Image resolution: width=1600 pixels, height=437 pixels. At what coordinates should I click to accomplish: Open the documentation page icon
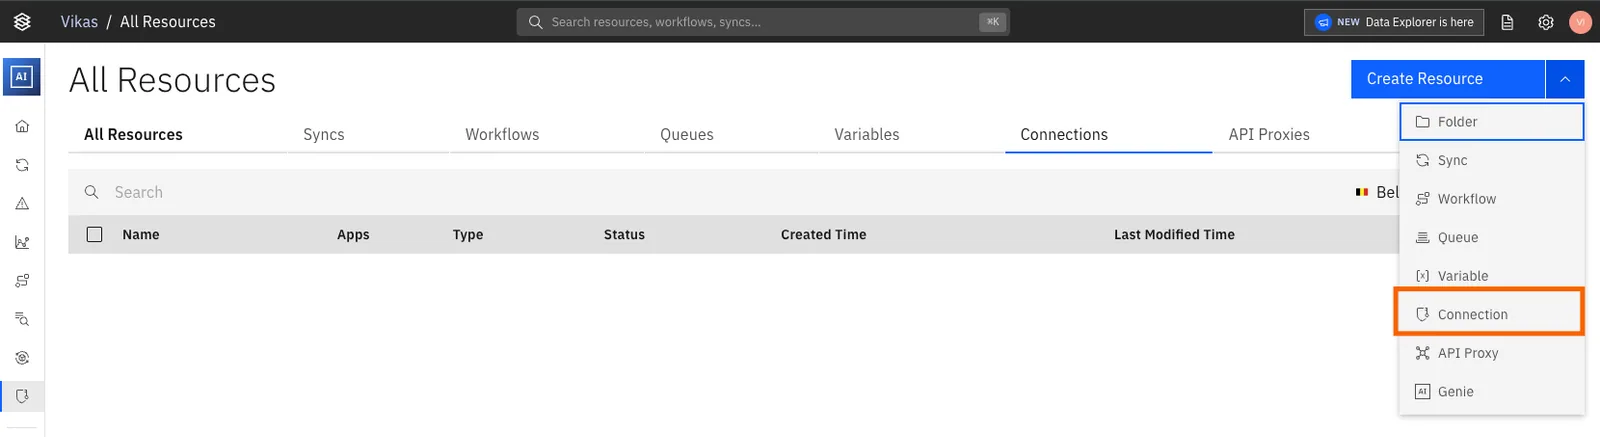pos(1507,22)
